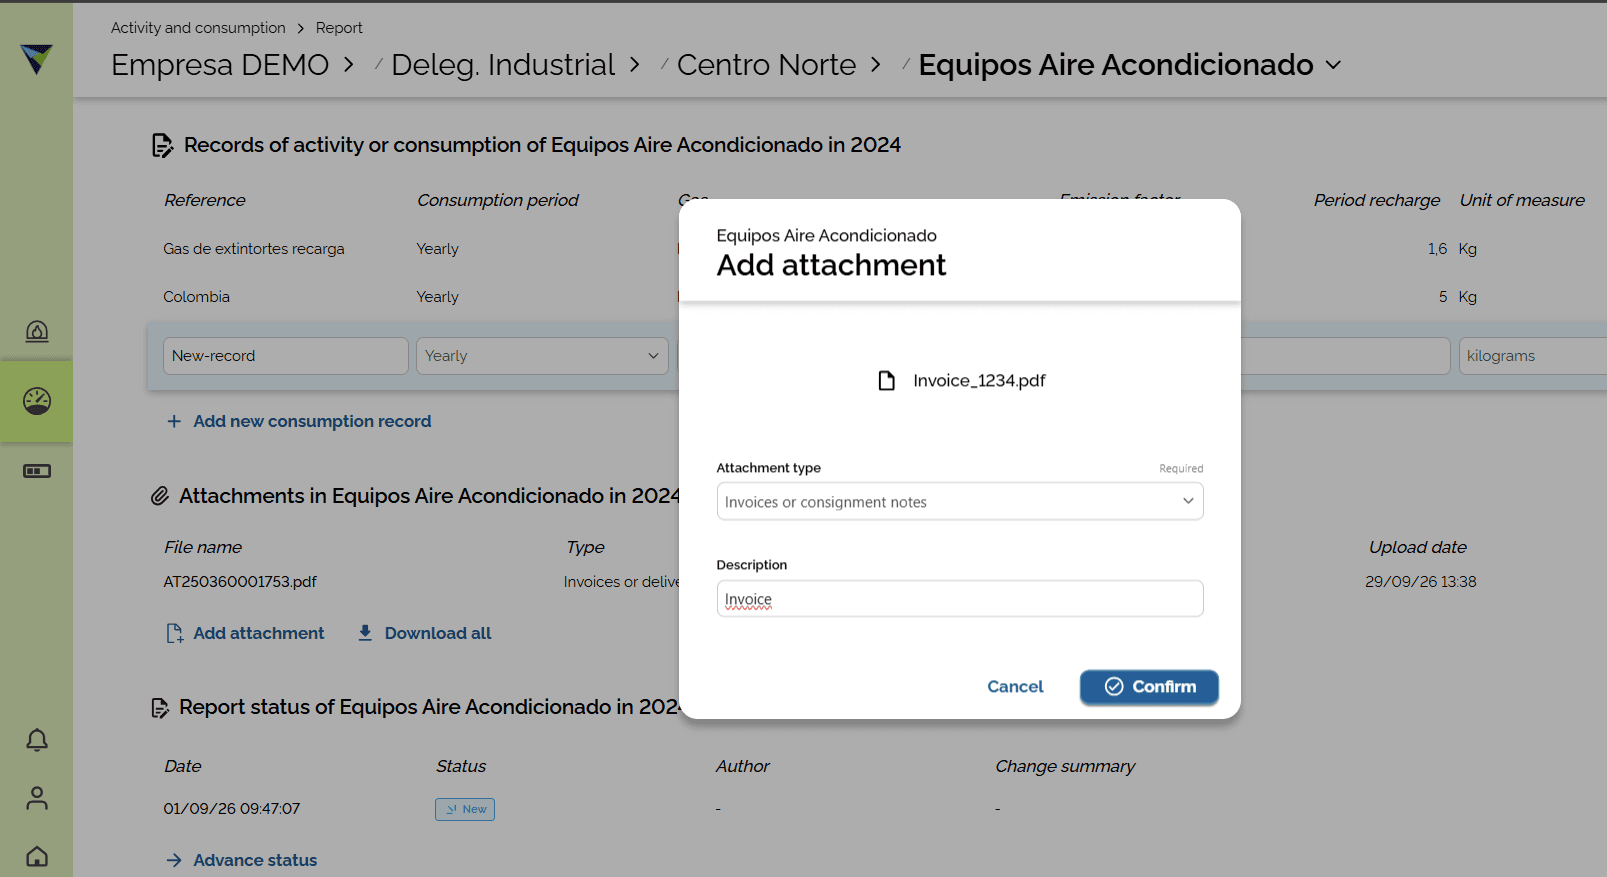Click the download arrow icon for Download all
This screenshot has height=877, width=1607.
365,633
